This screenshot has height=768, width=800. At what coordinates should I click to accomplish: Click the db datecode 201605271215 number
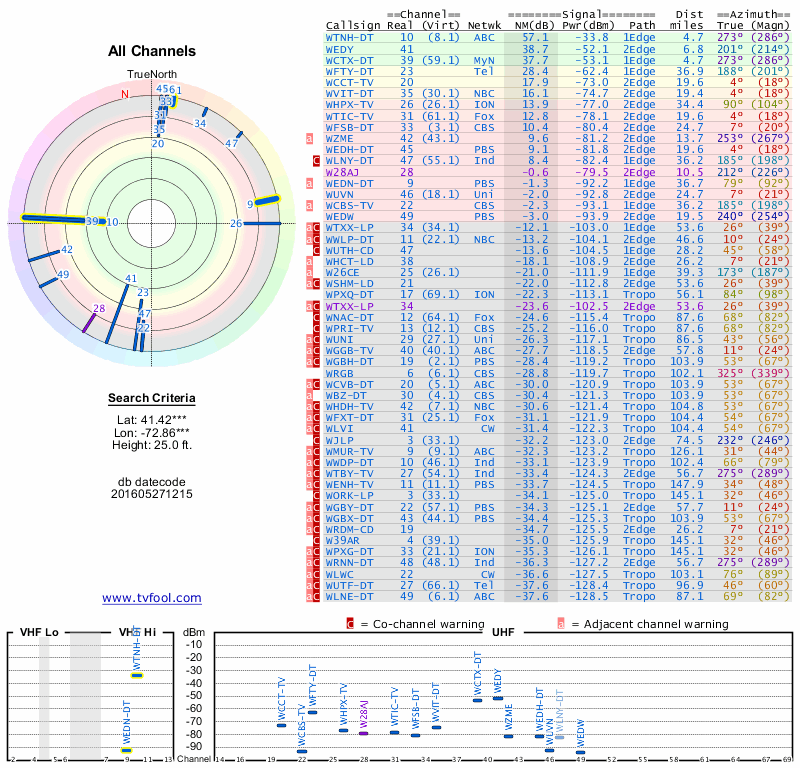pos(152,494)
